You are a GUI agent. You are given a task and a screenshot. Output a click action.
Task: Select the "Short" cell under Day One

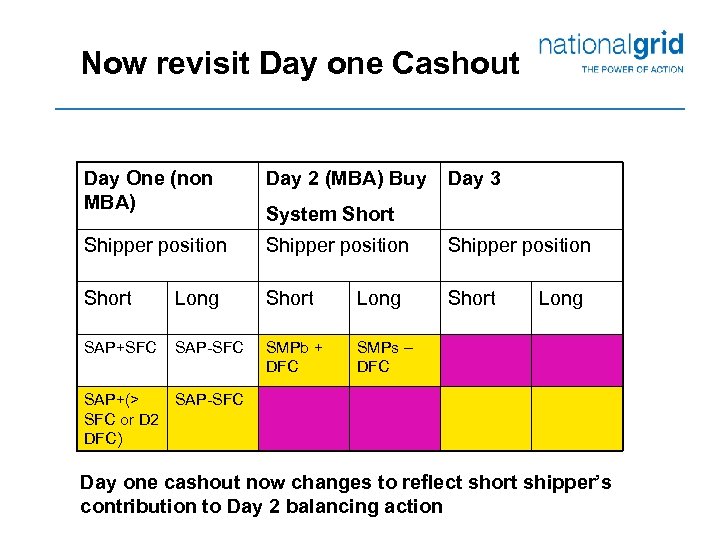click(x=108, y=298)
